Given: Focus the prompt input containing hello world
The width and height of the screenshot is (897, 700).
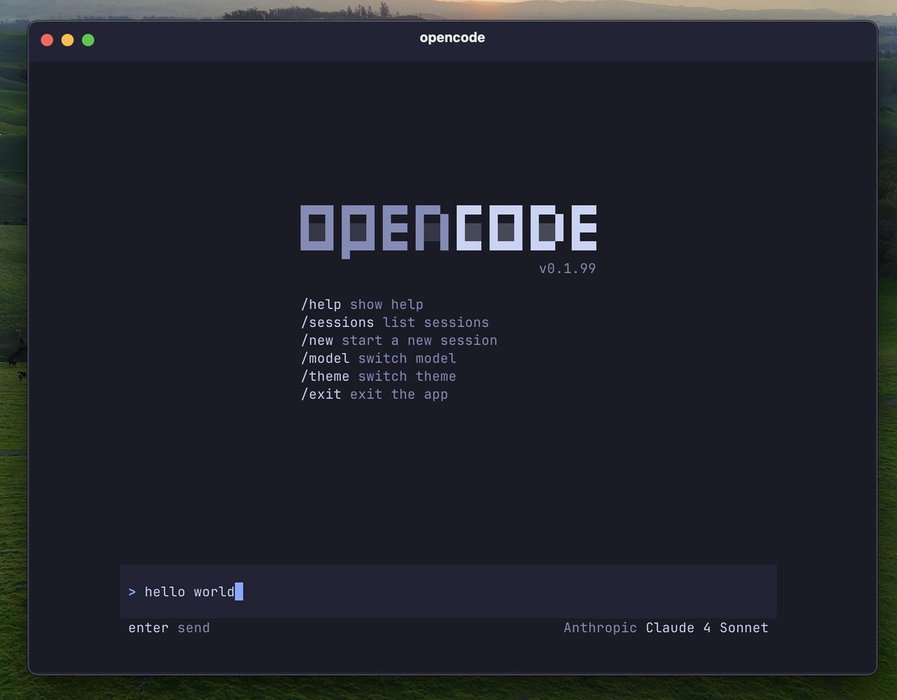Looking at the screenshot, I should click(x=448, y=592).
